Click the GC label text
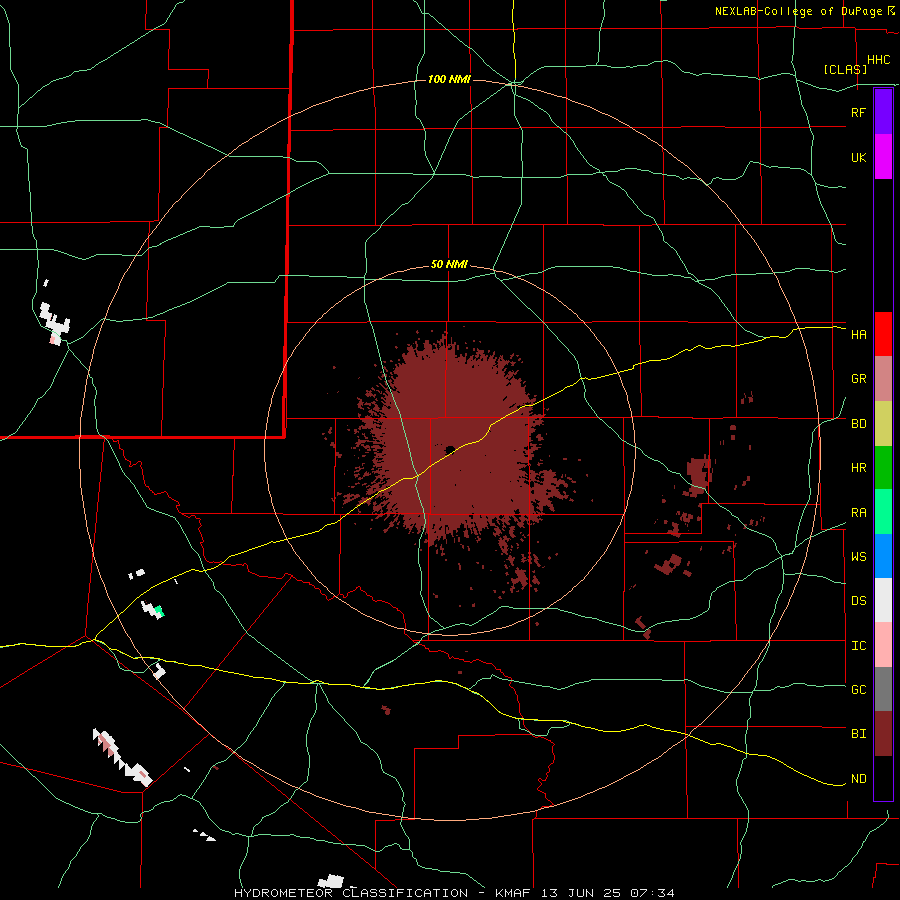This screenshot has width=900, height=900. [858, 689]
